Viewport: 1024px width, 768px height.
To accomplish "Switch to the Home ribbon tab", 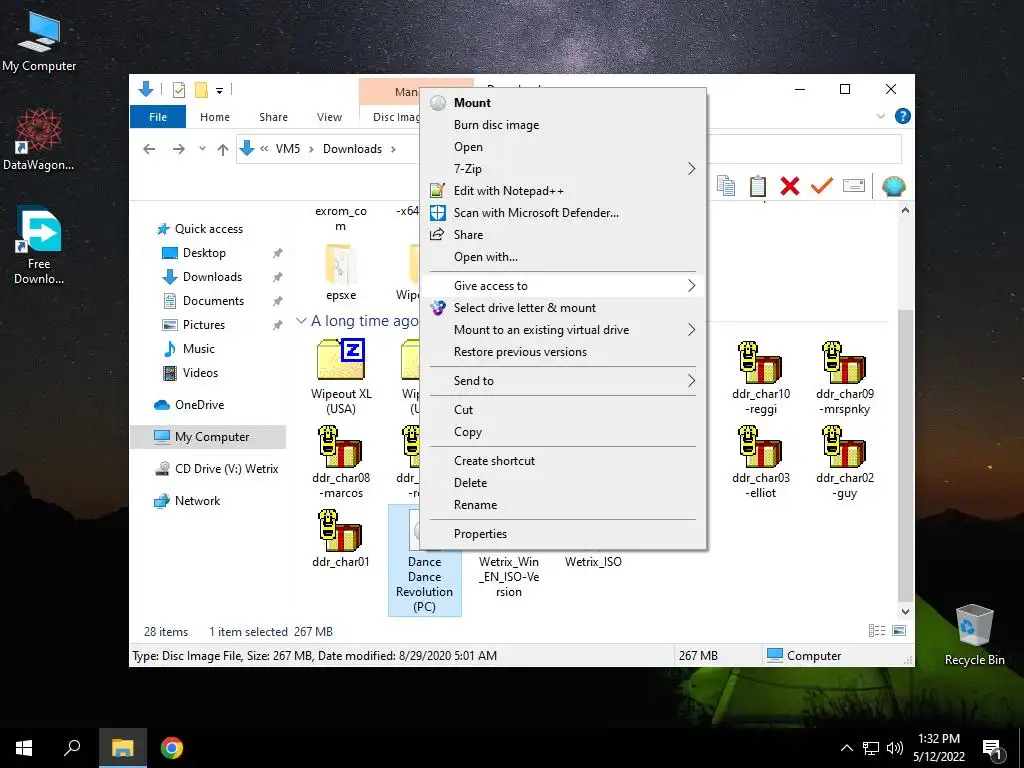I will pyautogui.click(x=215, y=117).
